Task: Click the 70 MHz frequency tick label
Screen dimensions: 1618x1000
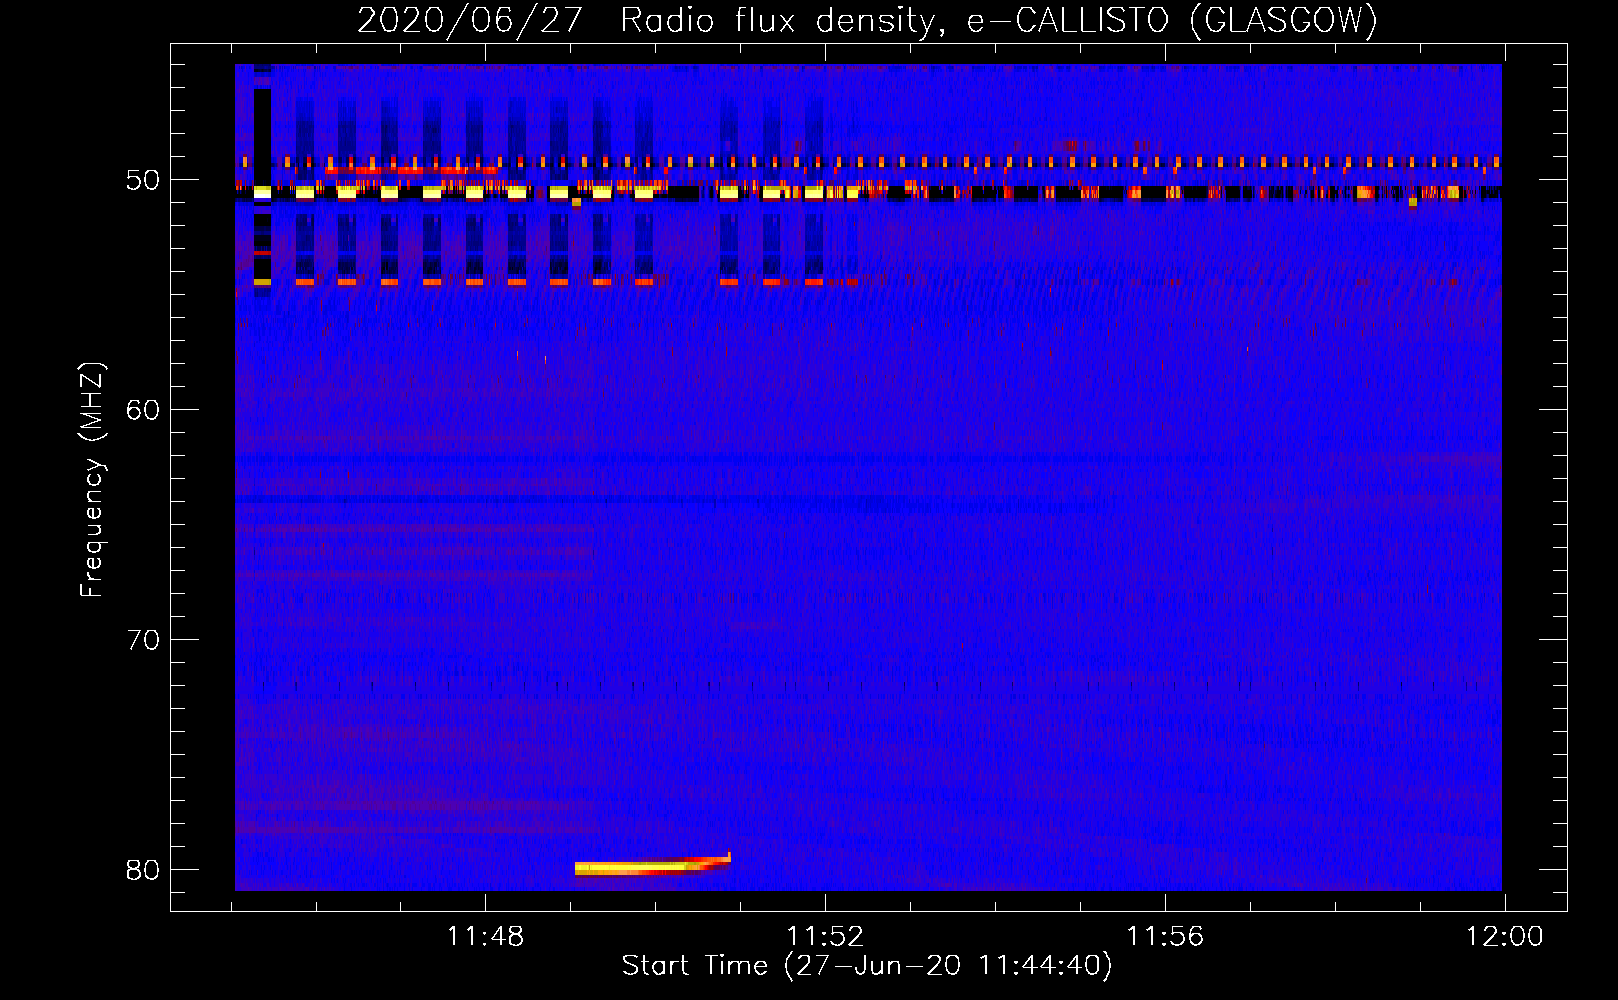Action: click(x=143, y=640)
